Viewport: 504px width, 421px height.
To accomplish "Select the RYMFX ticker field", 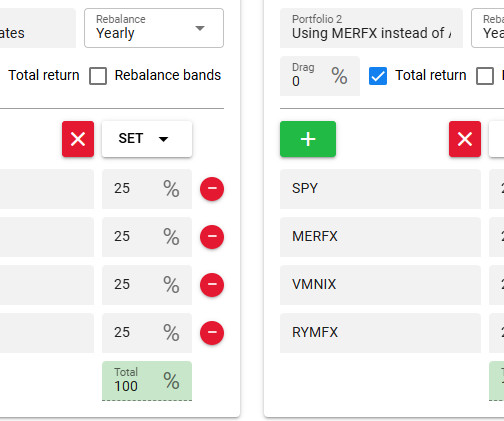I will coord(380,333).
